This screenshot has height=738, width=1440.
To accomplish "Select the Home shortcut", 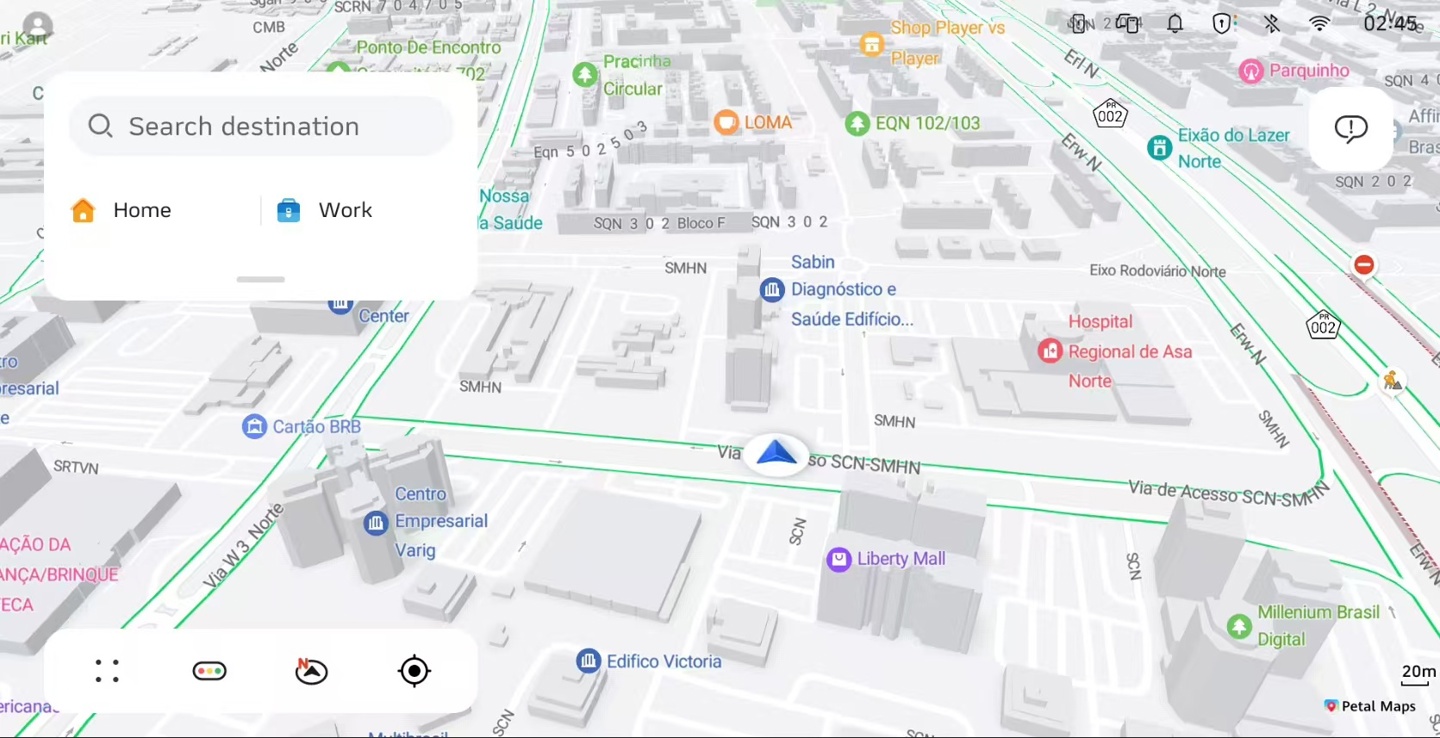I will coord(121,210).
